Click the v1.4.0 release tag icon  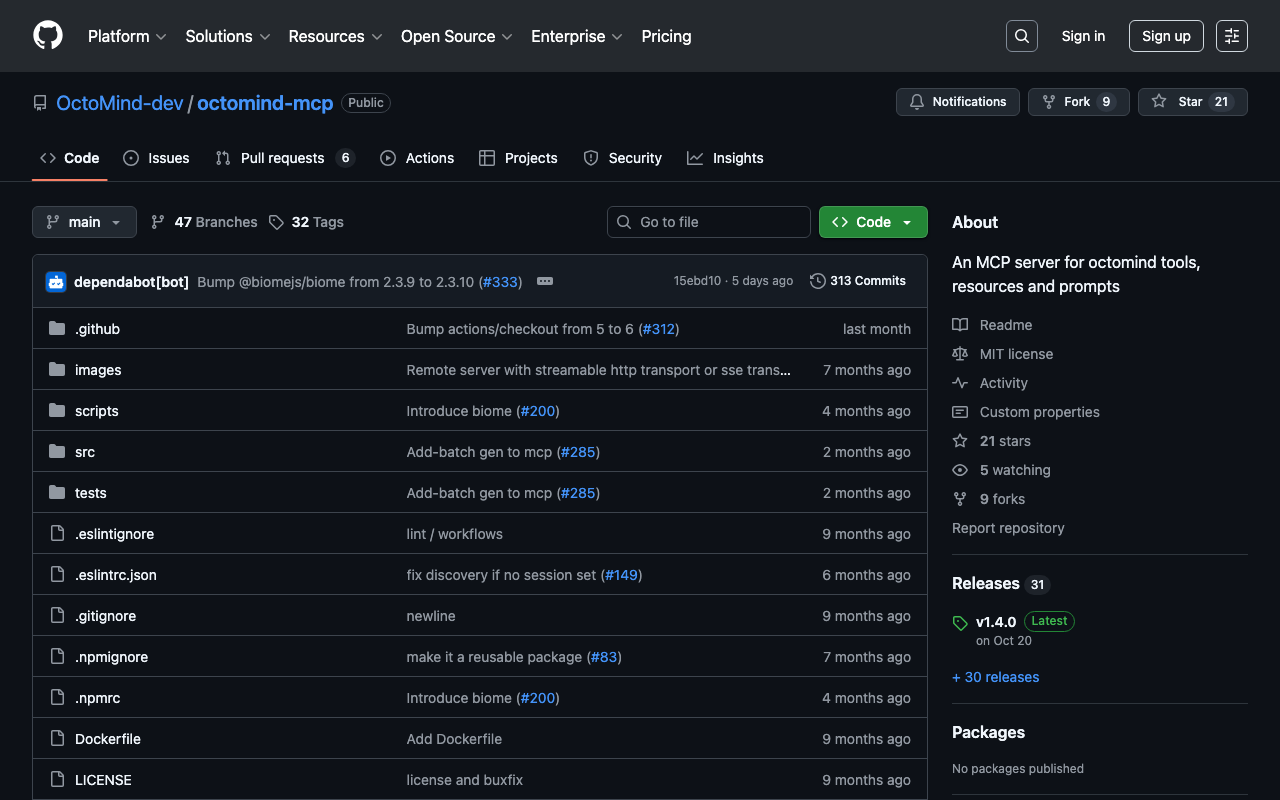coord(960,623)
